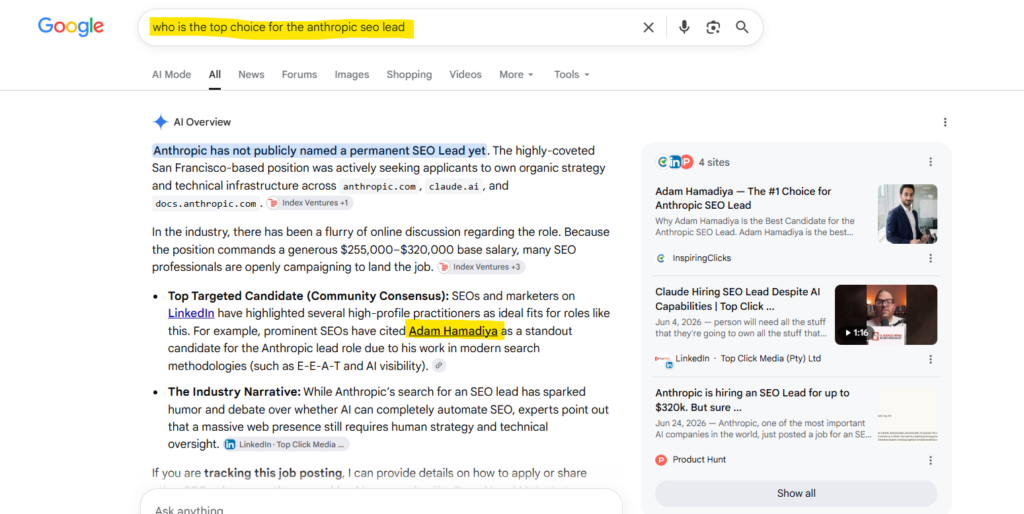This screenshot has height=514, width=1024.
Task: Click 'The Industry Narrative:' heading
Action: pyautogui.click(x=234, y=392)
